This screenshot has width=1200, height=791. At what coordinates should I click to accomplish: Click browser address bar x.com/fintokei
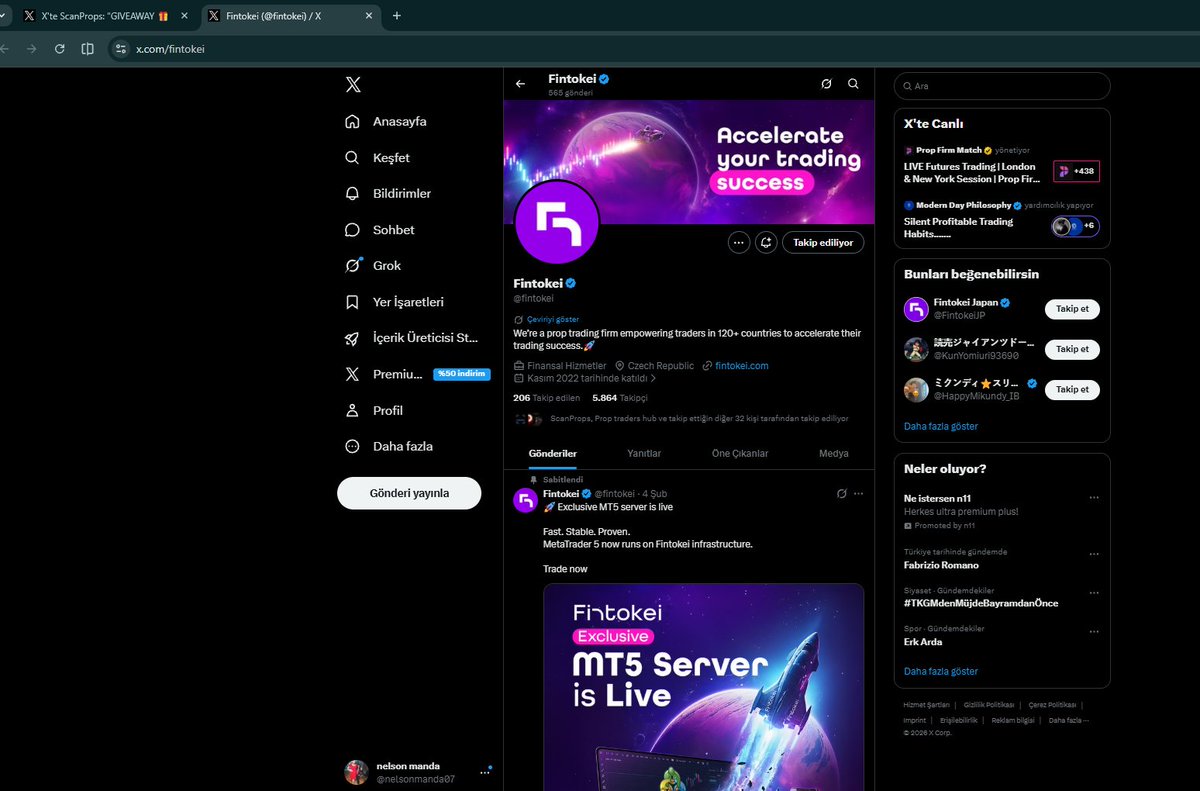pos(170,48)
